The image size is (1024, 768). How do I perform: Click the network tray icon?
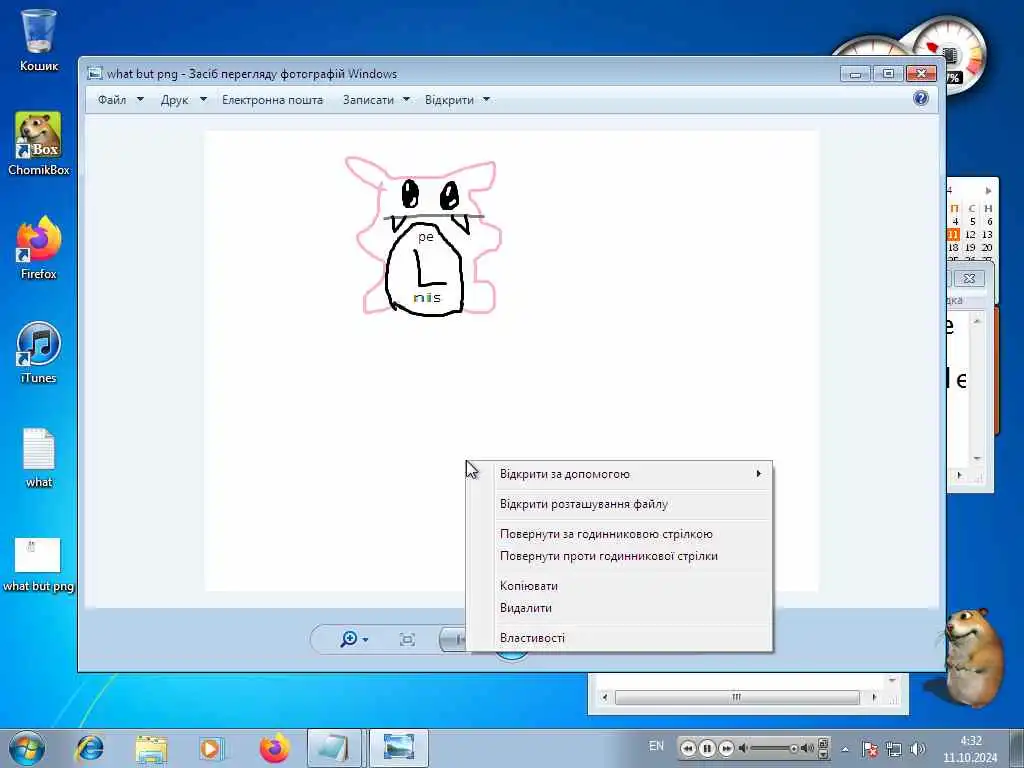pyautogui.click(x=894, y=749)
